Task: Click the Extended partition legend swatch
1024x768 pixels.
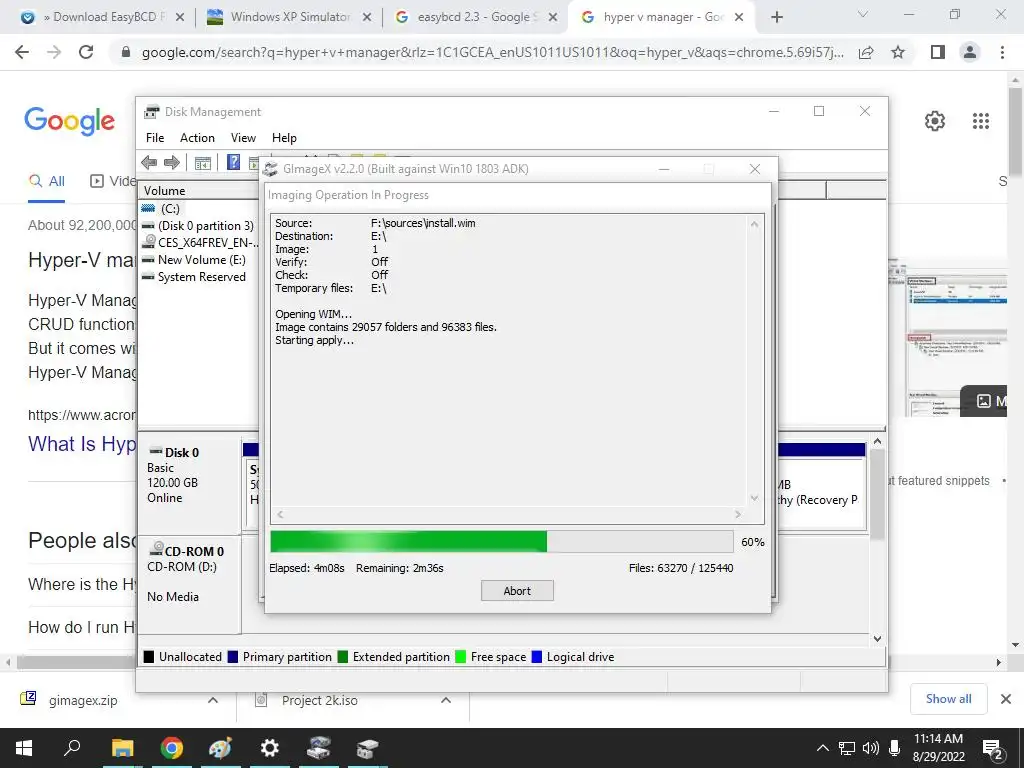Action: click(343, 656)
